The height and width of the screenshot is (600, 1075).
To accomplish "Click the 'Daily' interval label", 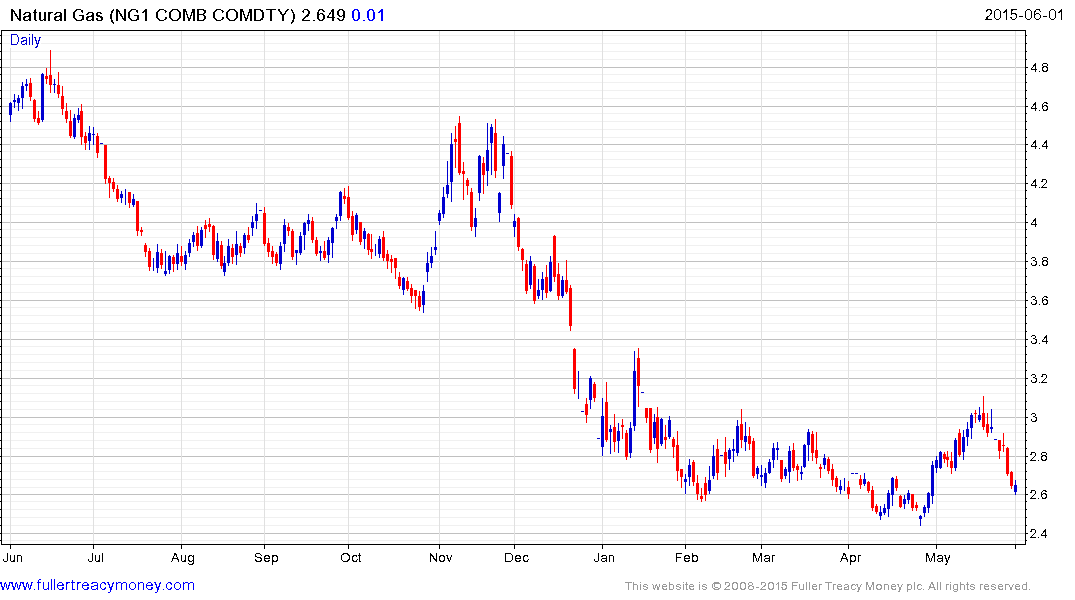I will point(25,40).
